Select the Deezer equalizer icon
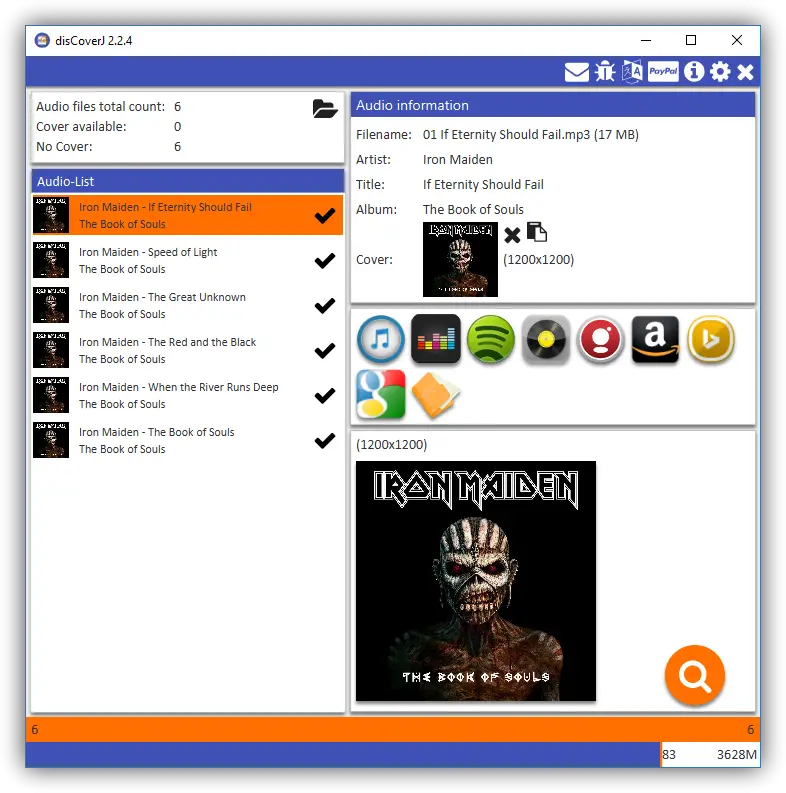This screenshot has height=793, width=786. point(435,339)
